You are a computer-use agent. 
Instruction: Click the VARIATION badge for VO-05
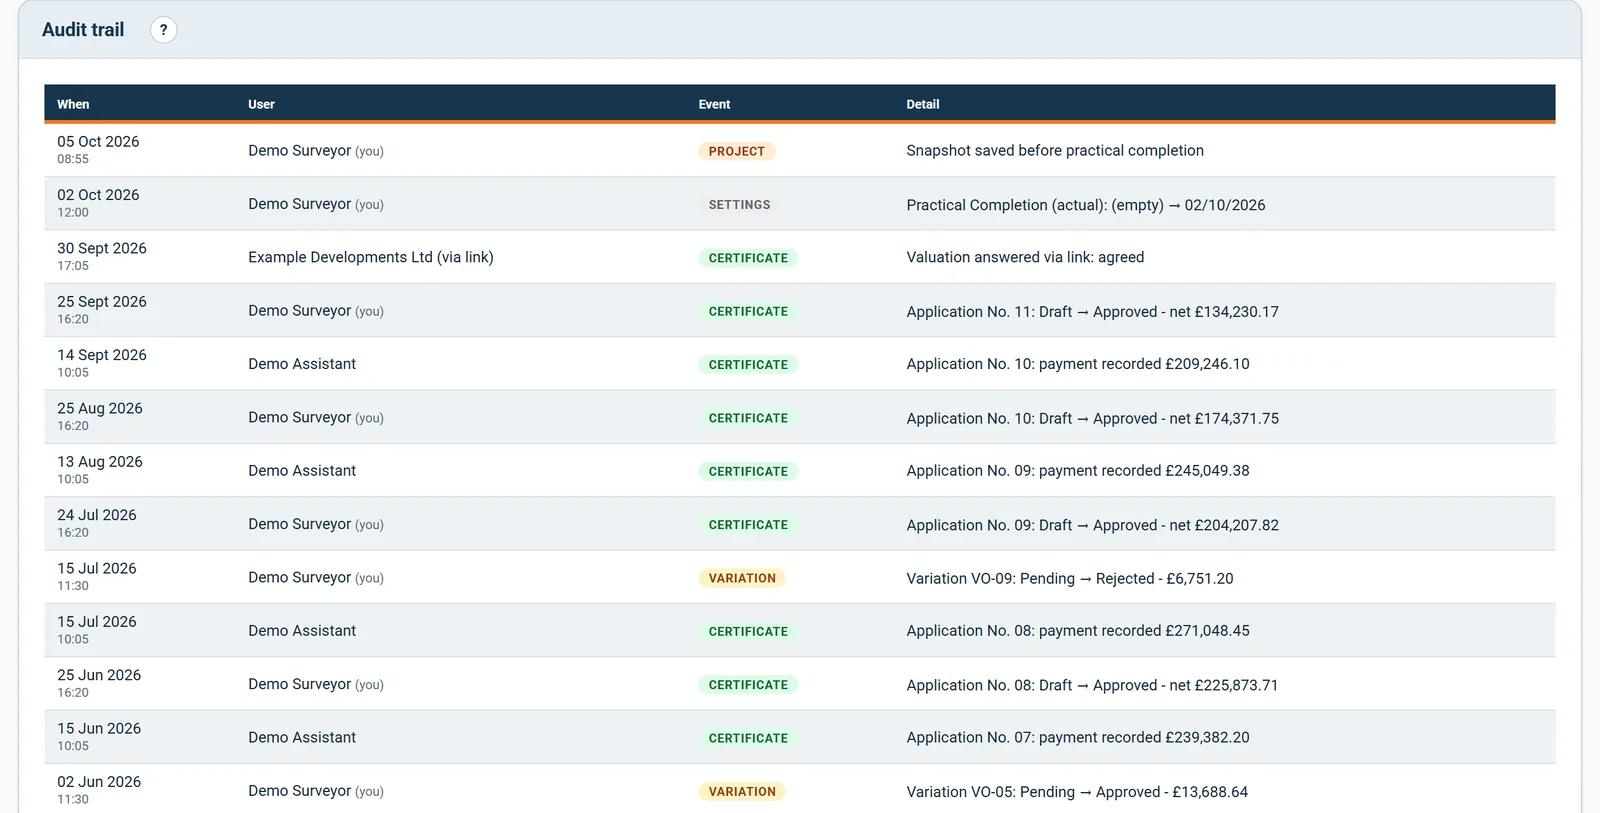click(x=742, y=791)
